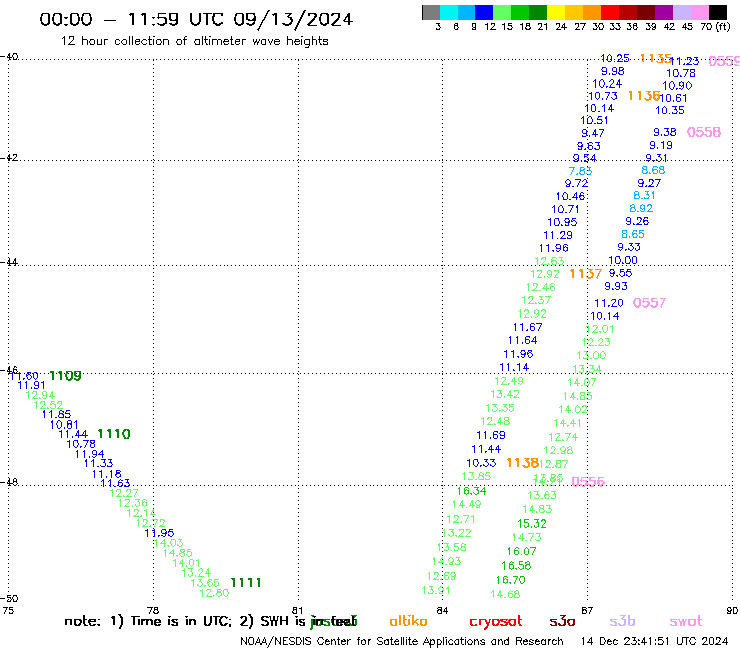Click the orange time label 1136
This screenshot has width=740, height=650.
point(644,96)
